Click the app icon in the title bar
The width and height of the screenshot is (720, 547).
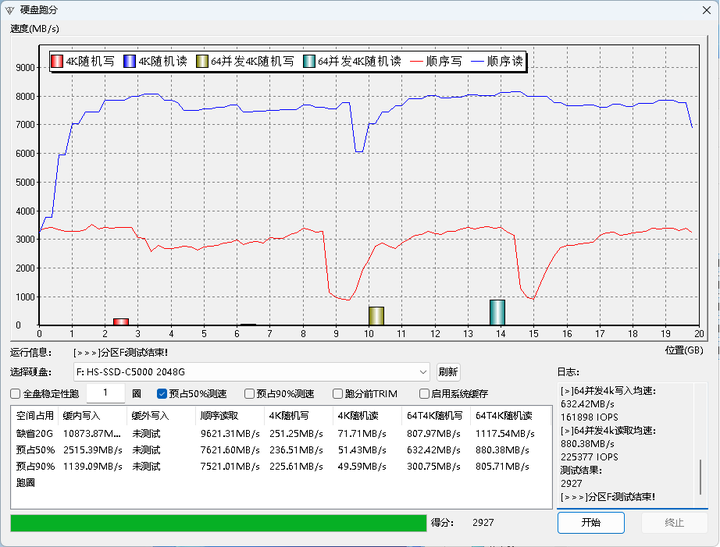click(x=10, y=9)
